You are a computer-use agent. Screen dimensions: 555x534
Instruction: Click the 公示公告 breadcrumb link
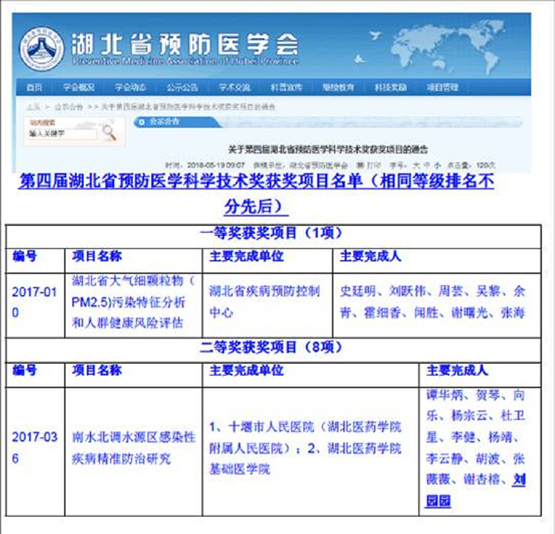click(68, 107)
